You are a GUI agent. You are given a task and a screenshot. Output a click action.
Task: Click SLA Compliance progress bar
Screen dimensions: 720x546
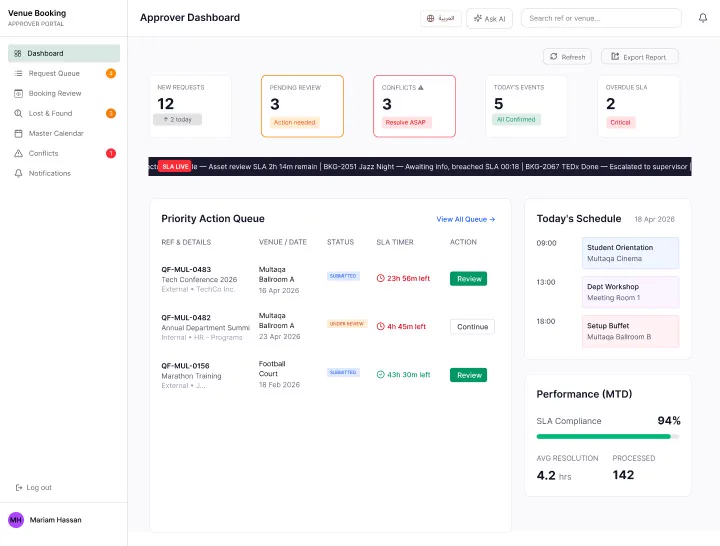point(608,436)
